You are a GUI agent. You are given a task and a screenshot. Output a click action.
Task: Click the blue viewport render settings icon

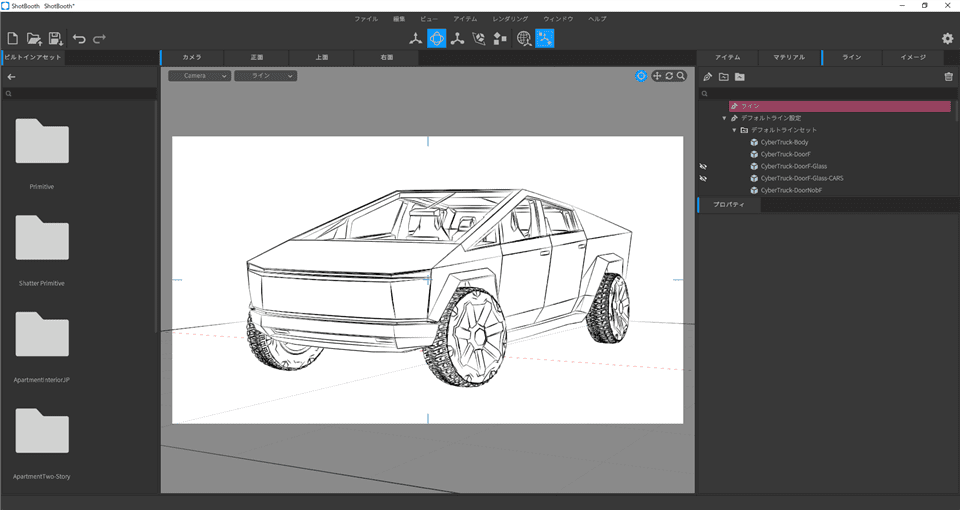[640, 76]
